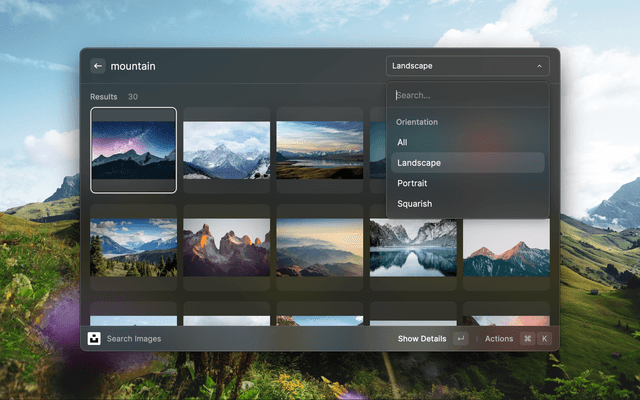640x400 pixels.
Task: Click the Search Images extension icon
Action: tap(94, 339)
